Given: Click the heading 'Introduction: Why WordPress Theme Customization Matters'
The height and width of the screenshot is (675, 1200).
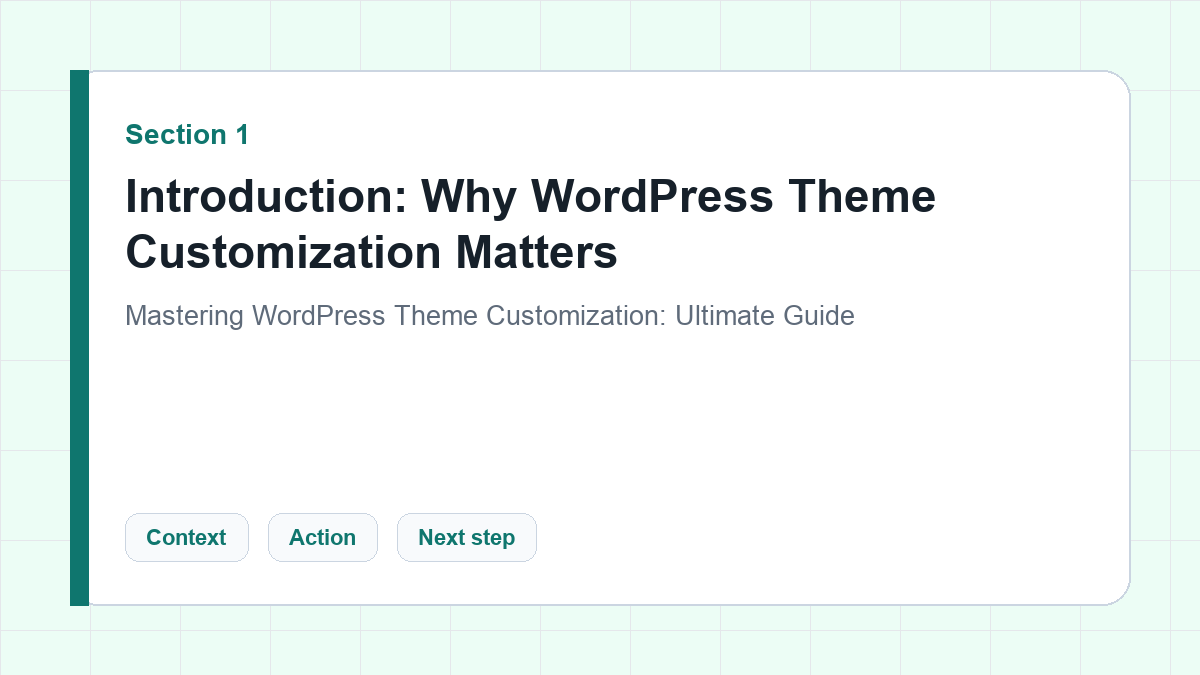Looking at the screenshot, I should [530, 224].
